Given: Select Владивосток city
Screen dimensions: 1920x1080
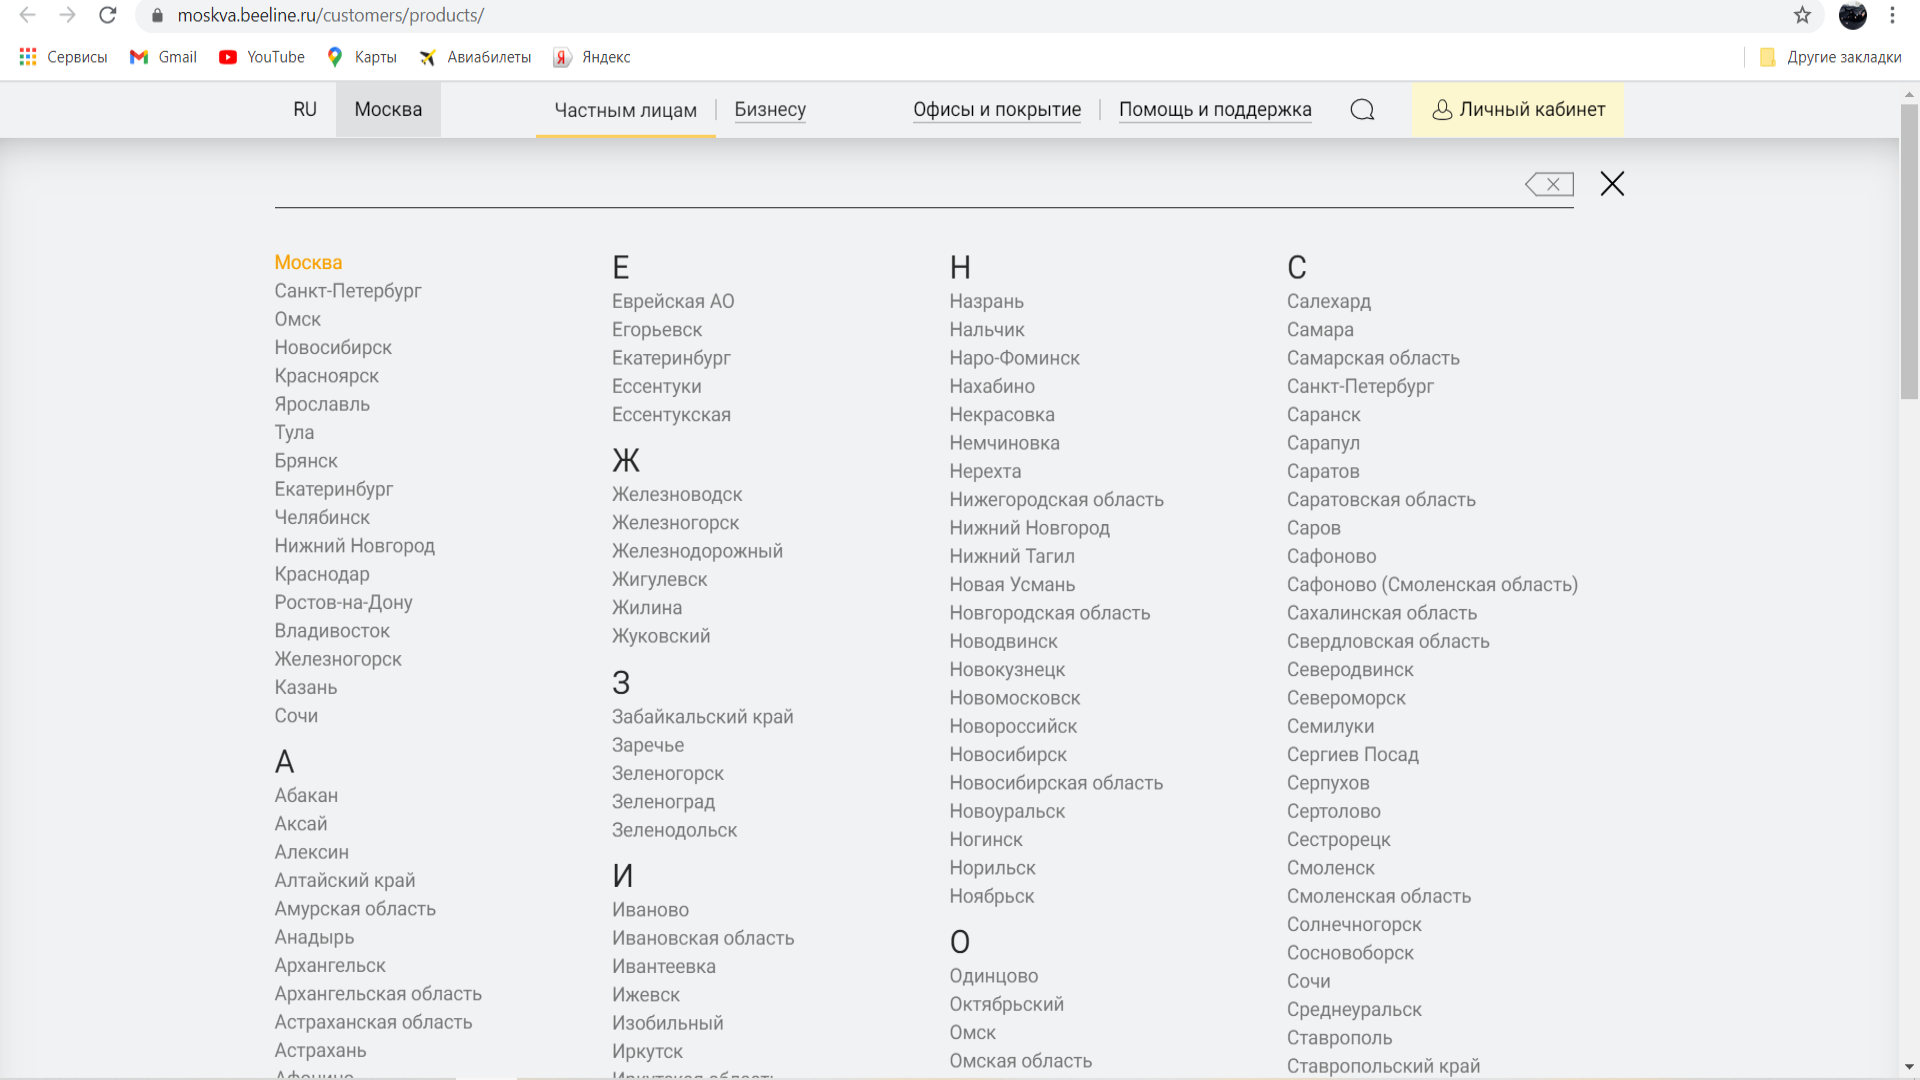Looking at the screenshot, I should [332, 631].
